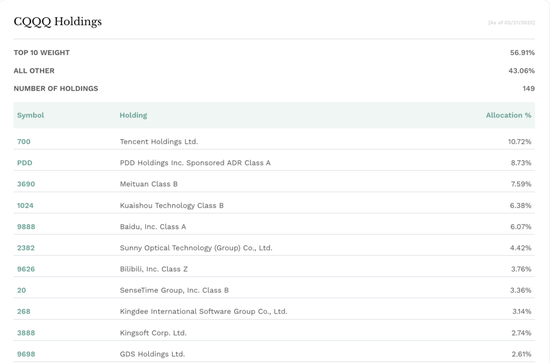Open the 20 ticker symbol link
This screenshot has height=363, width=550.
[21, 290]
